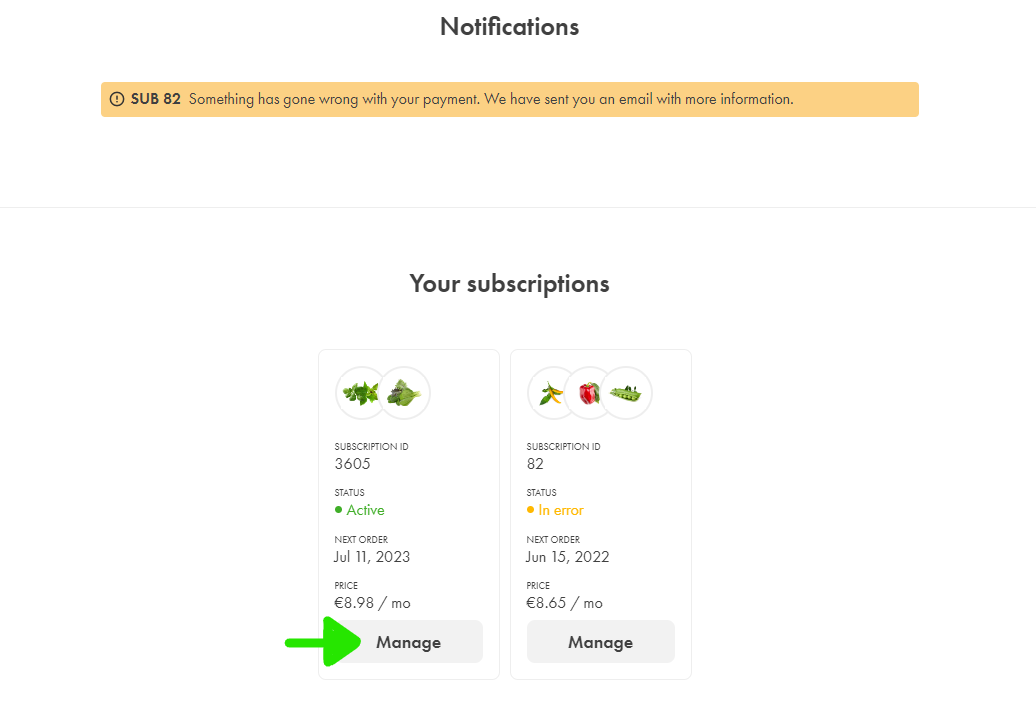The width and height of the screenshot is (1036, 724).
Task: Open Manage for subscription 3605
Action: pos(409,641)
